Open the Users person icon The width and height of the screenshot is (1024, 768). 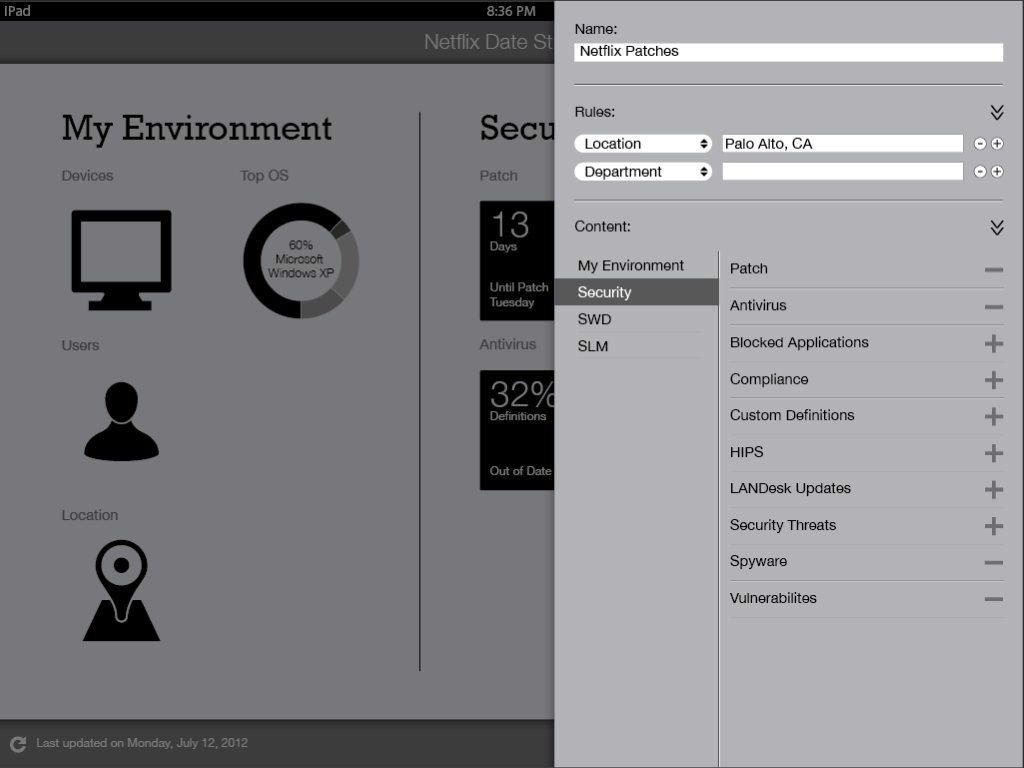121,421
